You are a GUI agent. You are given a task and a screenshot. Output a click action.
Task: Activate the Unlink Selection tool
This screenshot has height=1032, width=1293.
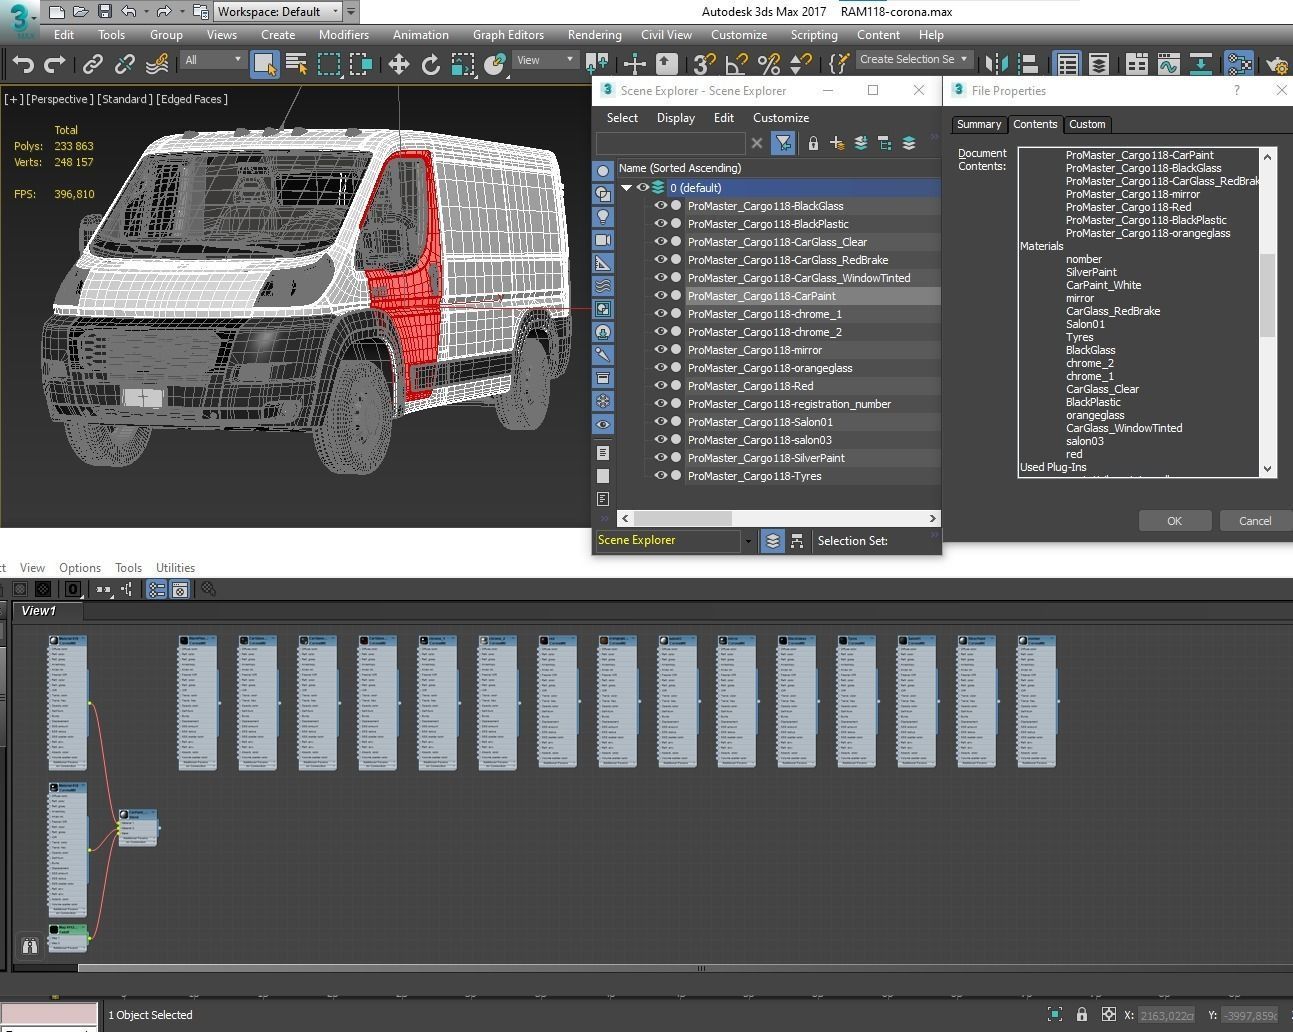[x=124, y=64]
